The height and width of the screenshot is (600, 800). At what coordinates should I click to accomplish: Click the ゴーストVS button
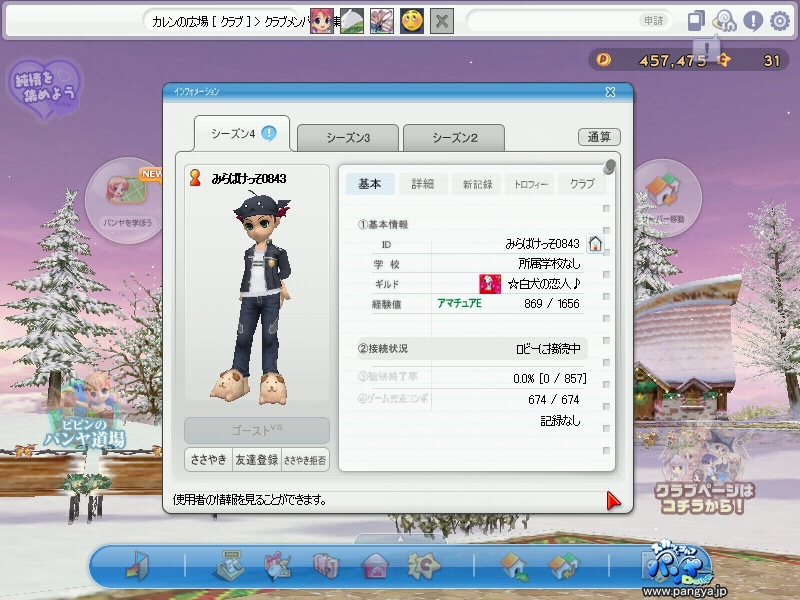[257, 430]
